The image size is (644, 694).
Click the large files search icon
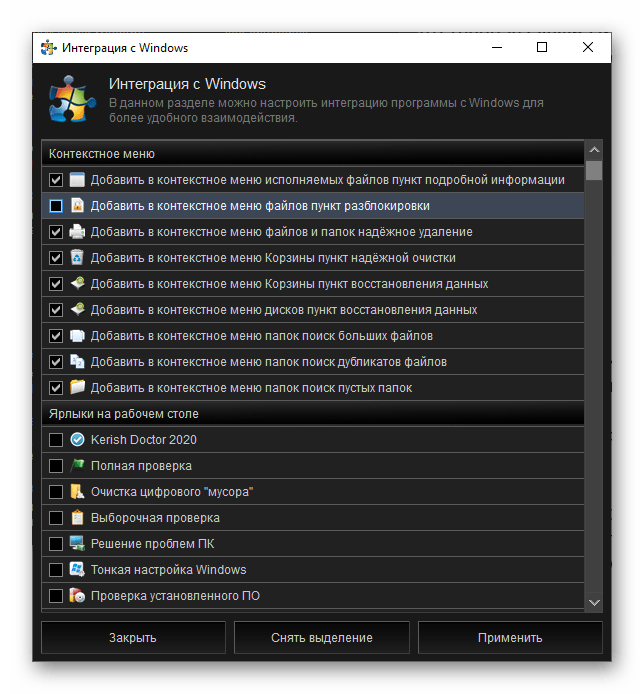pos(77,335)
